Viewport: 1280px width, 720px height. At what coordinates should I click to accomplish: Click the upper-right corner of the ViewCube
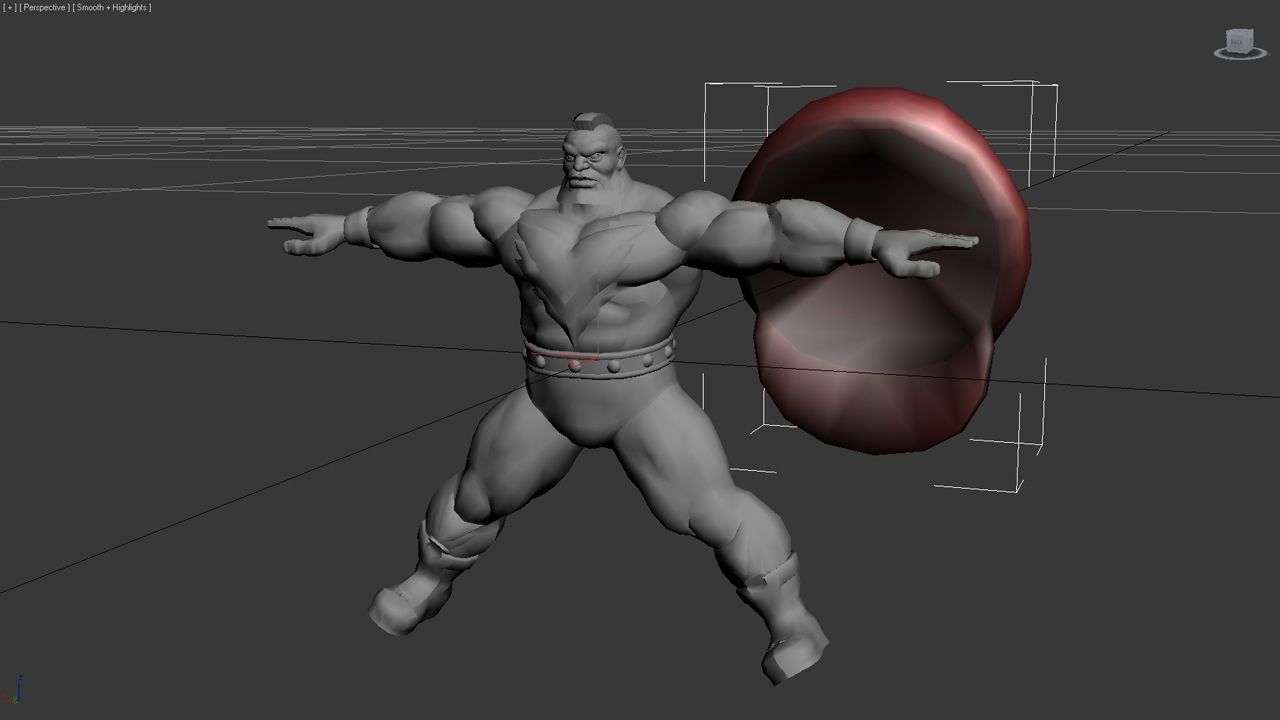(x=1252, y=29)
